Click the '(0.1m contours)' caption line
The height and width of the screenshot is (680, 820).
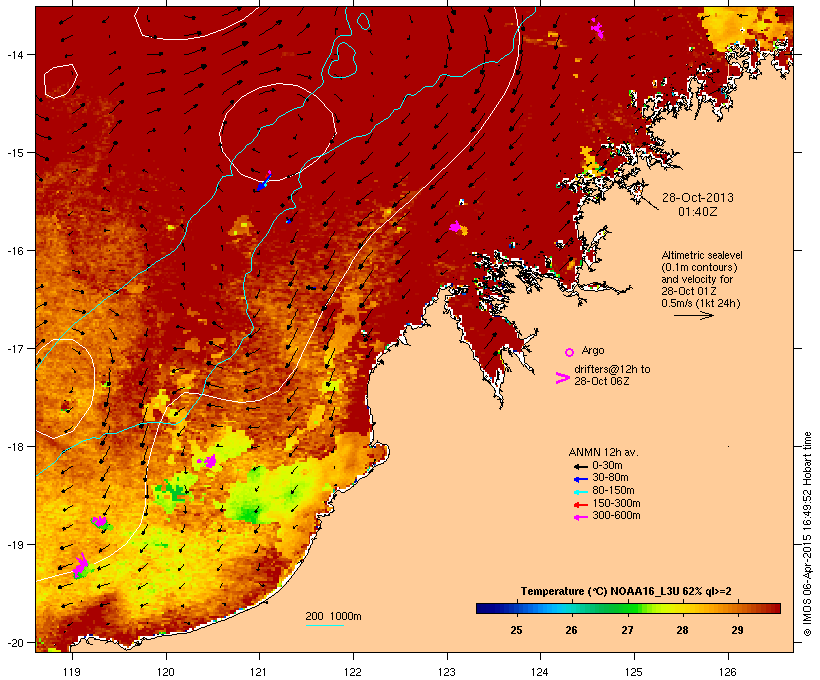click(x=700, y=267)
